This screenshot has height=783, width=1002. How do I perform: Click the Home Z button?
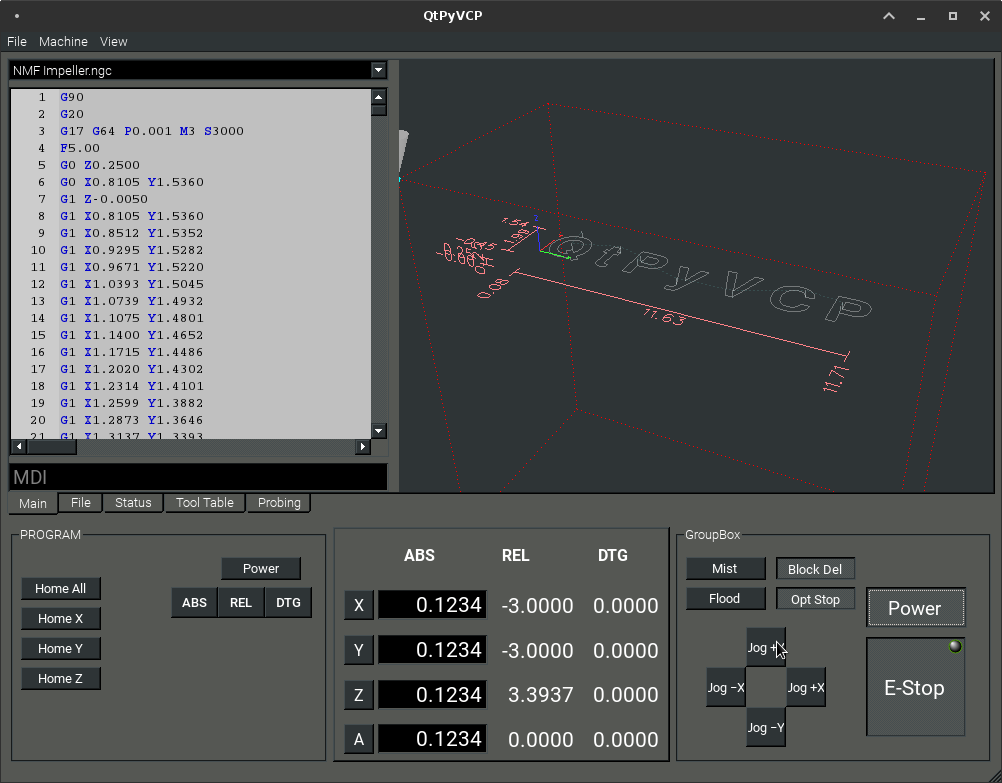pyautogui.click(x=61, y=679)
